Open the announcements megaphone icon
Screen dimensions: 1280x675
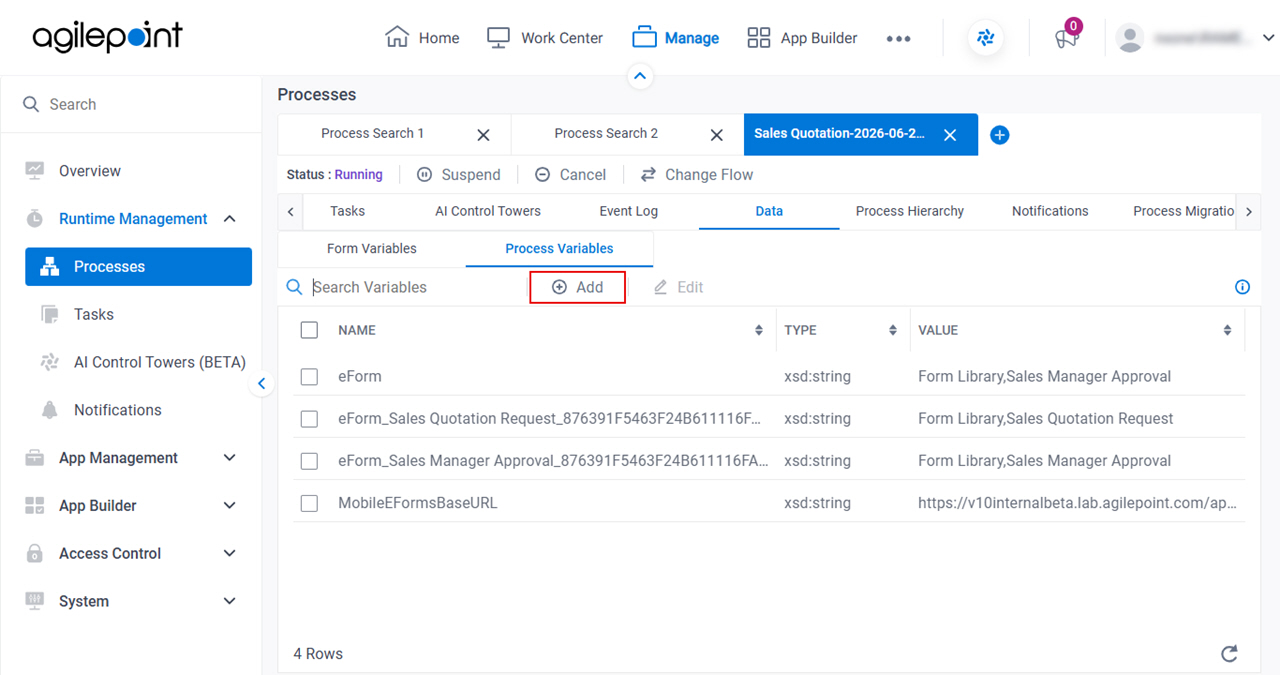pyautogui.click(x=1067, y=38)
